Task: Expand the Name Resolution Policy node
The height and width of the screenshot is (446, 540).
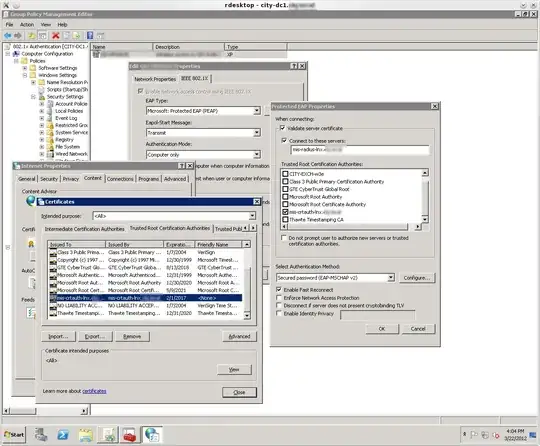Action: pos(33,82)
